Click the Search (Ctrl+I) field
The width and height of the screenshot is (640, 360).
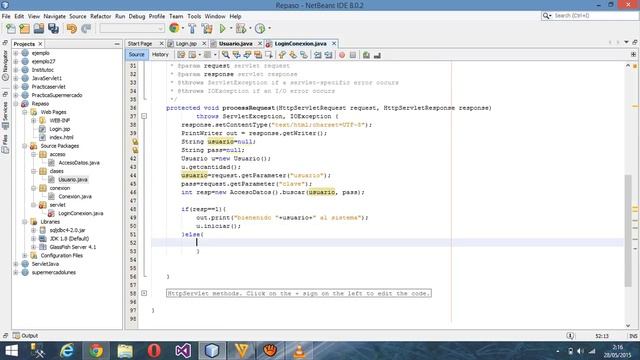coord(589,16)
